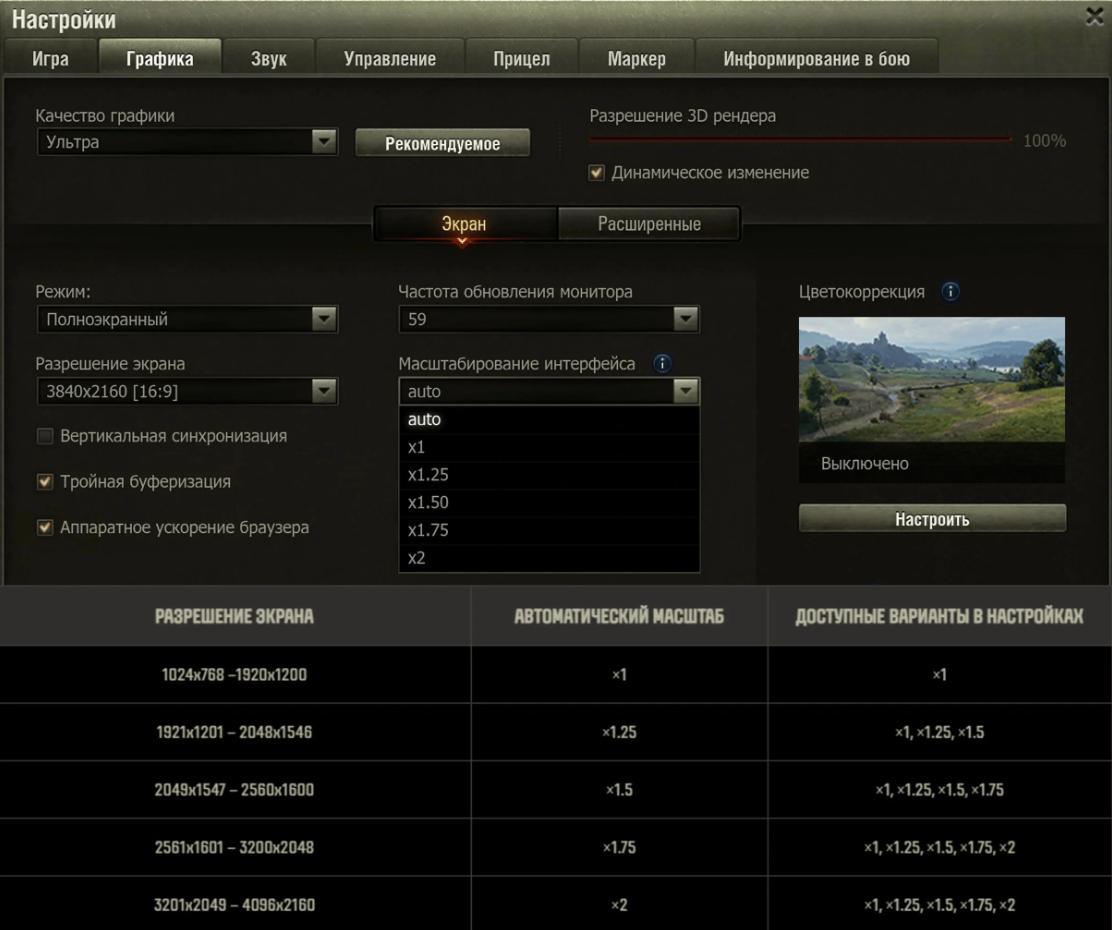Open the Звук tab
1112x930 pixels.
(269, 58)
